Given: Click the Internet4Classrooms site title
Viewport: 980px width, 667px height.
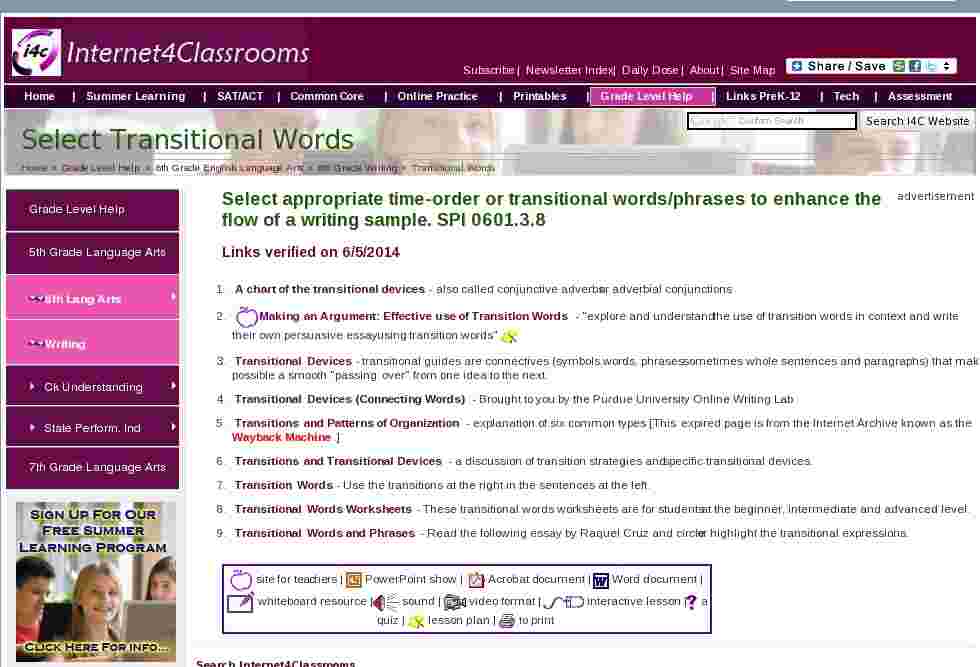Looking at the screenshot, I should 188,53.
